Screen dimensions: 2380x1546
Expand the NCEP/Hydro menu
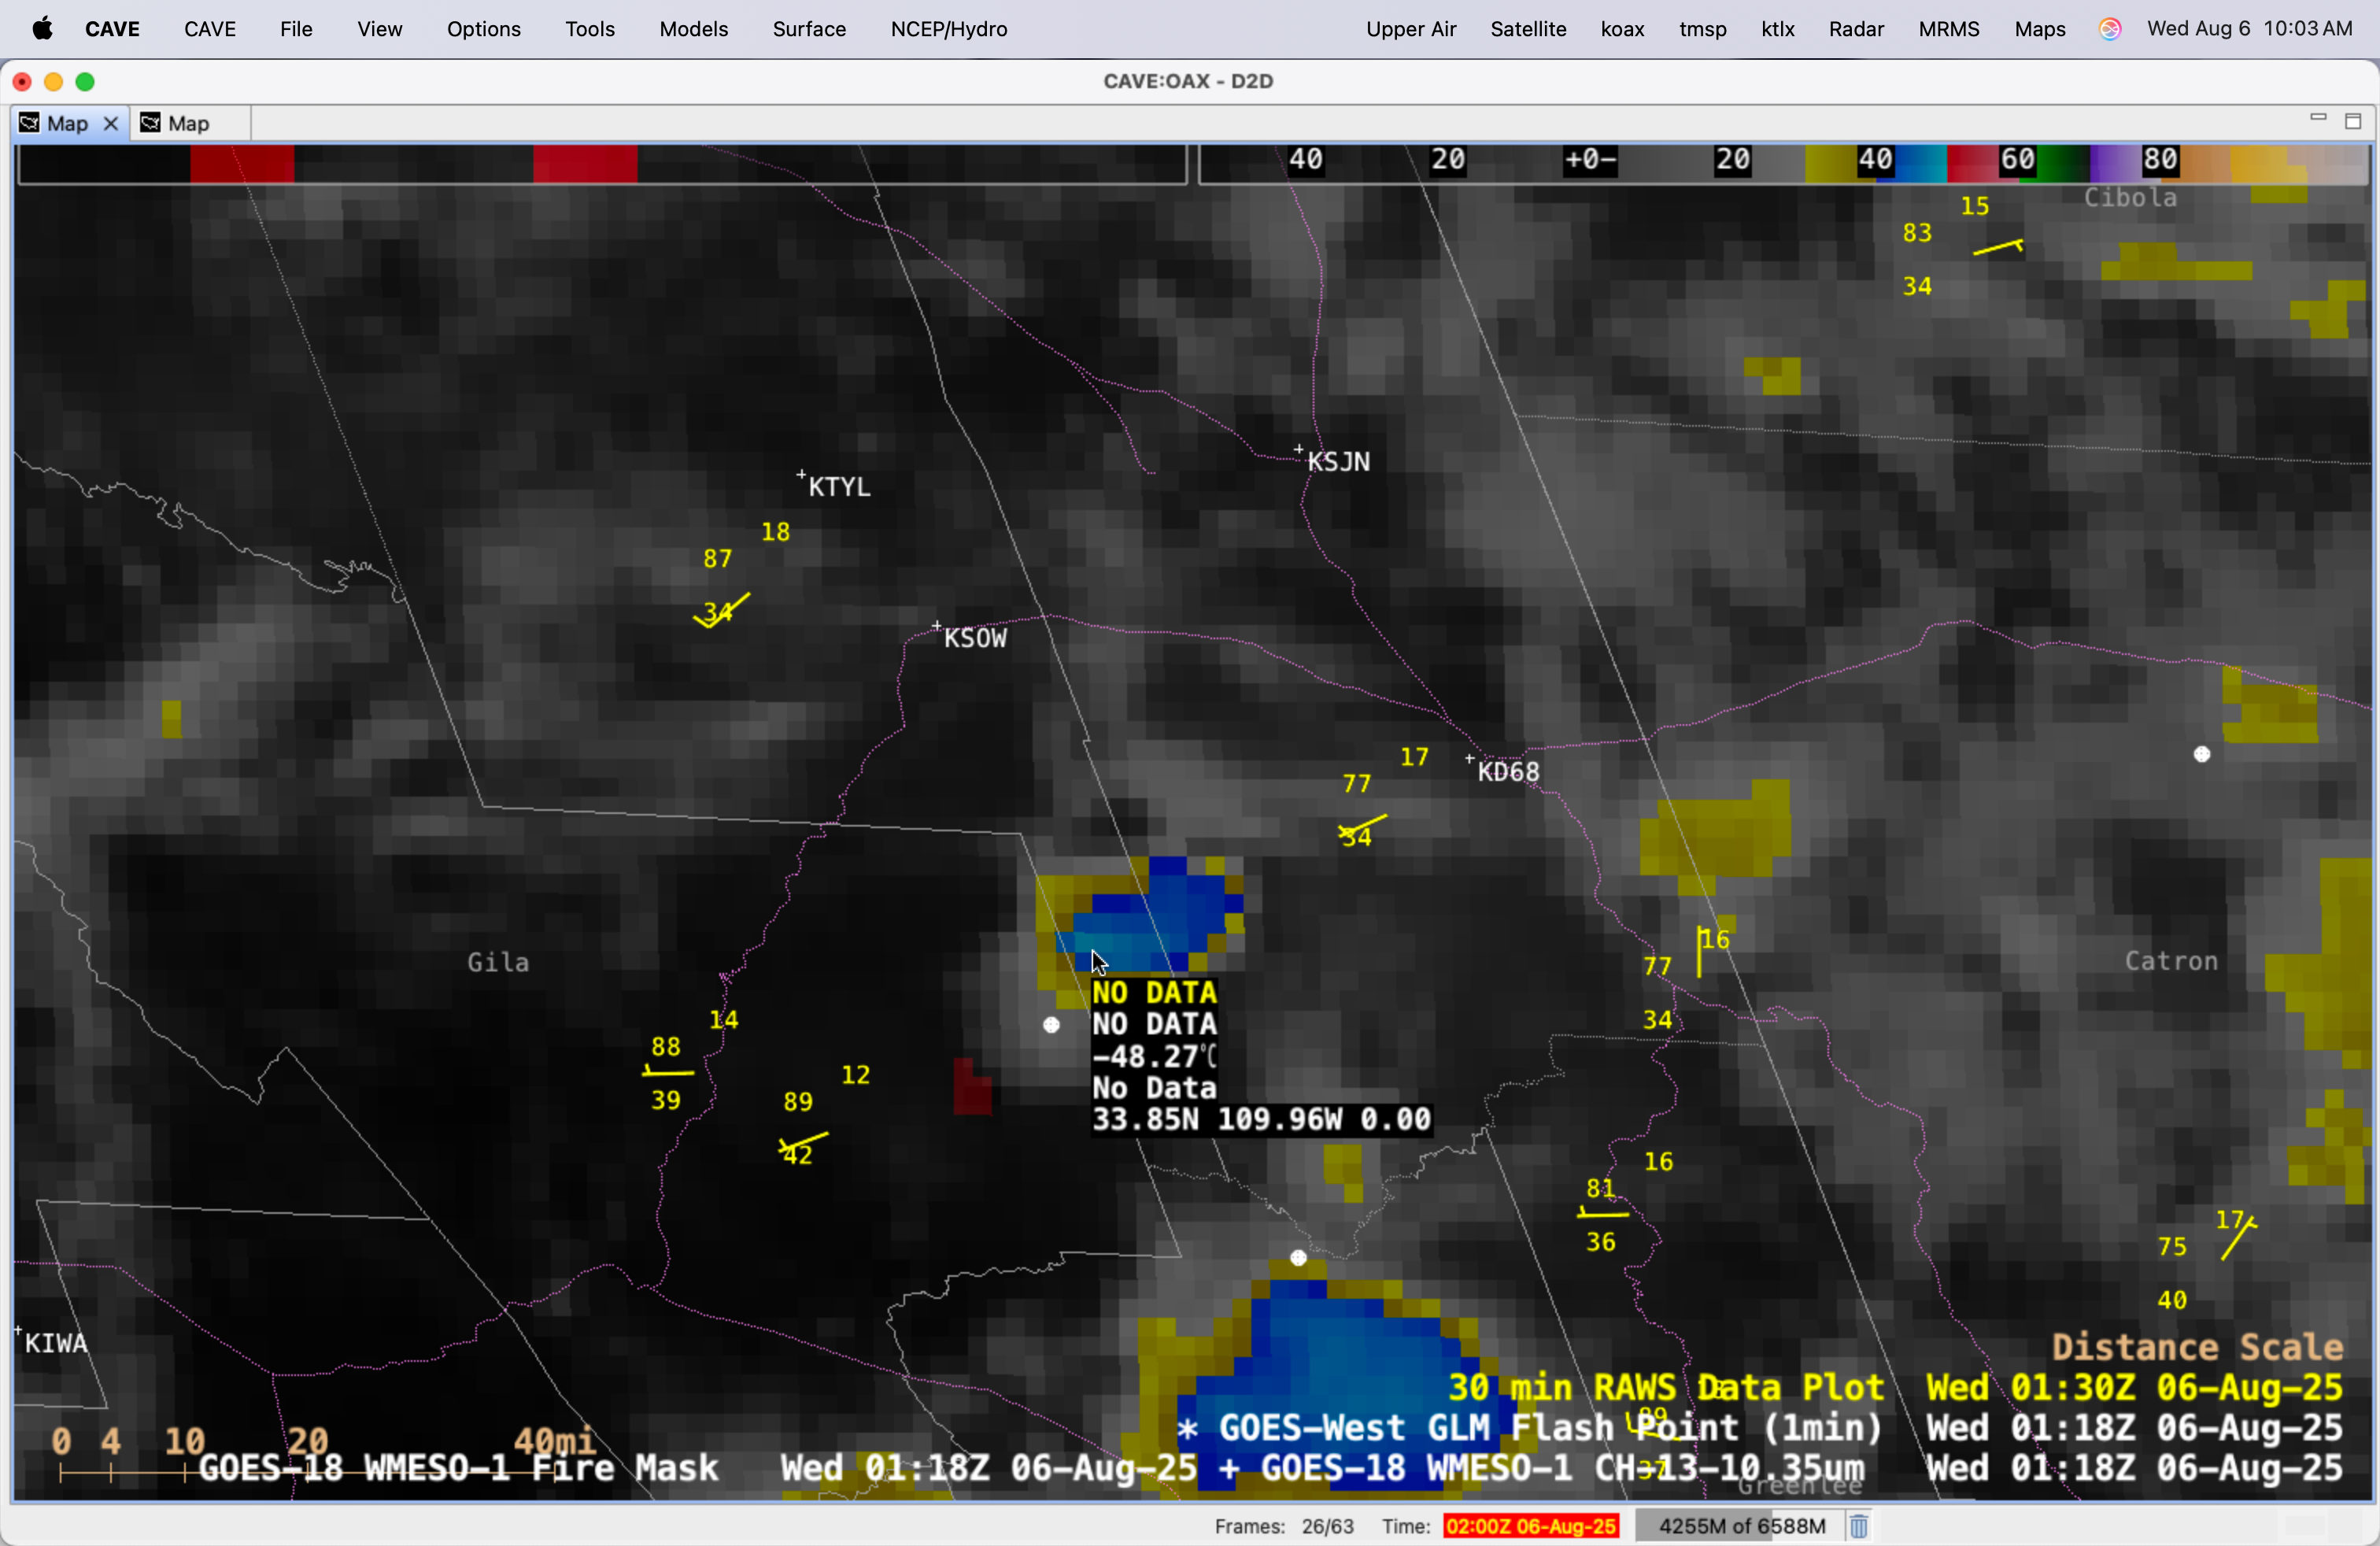coord(948,29)
